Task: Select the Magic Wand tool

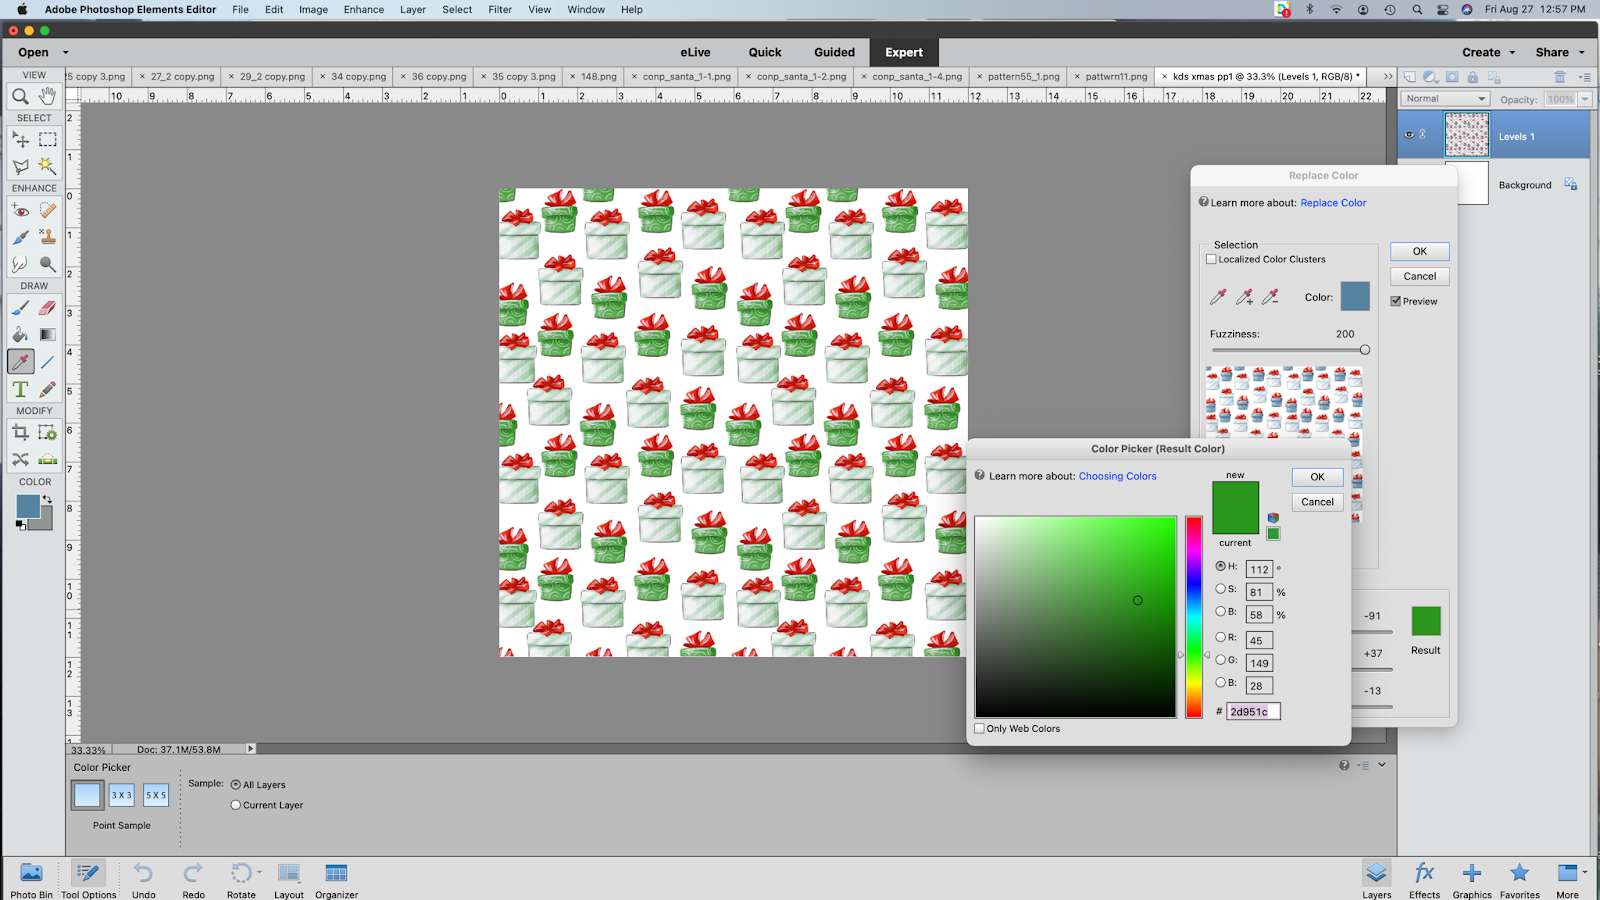Action: pos(47,166)
